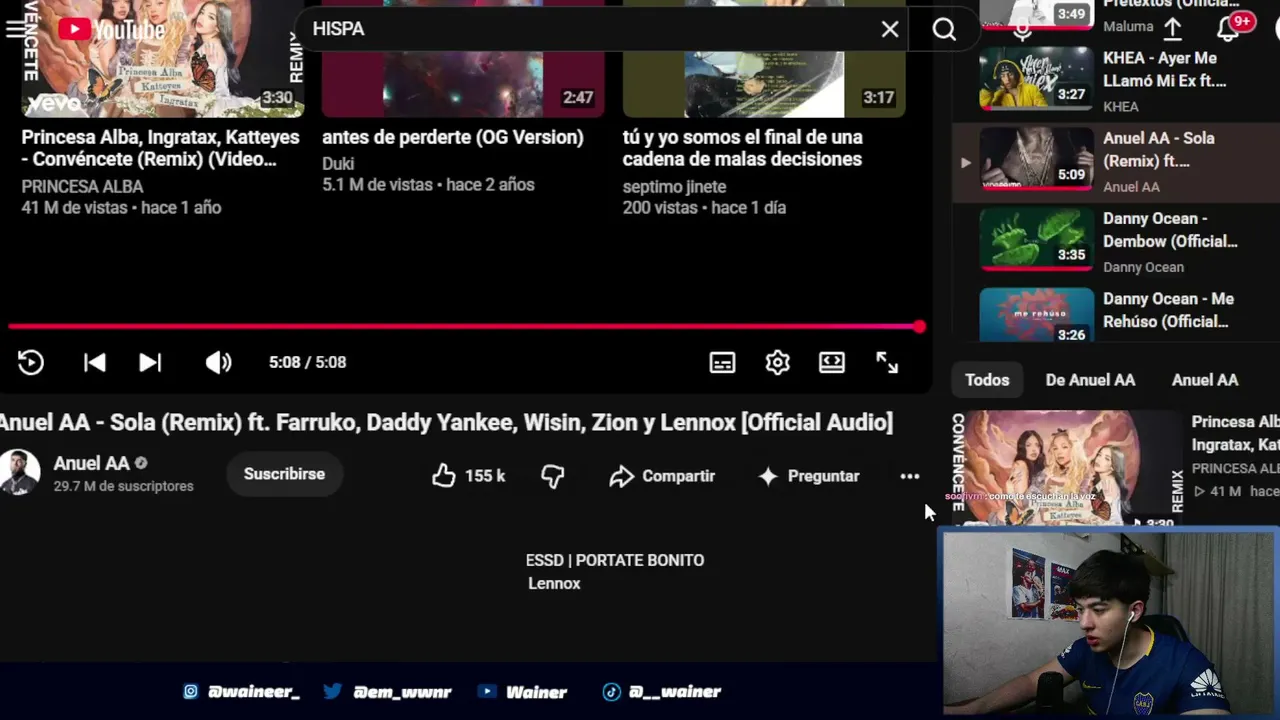Dislike the video with thumbs down
Viewport: 1280px width, 720px height.
553,476
